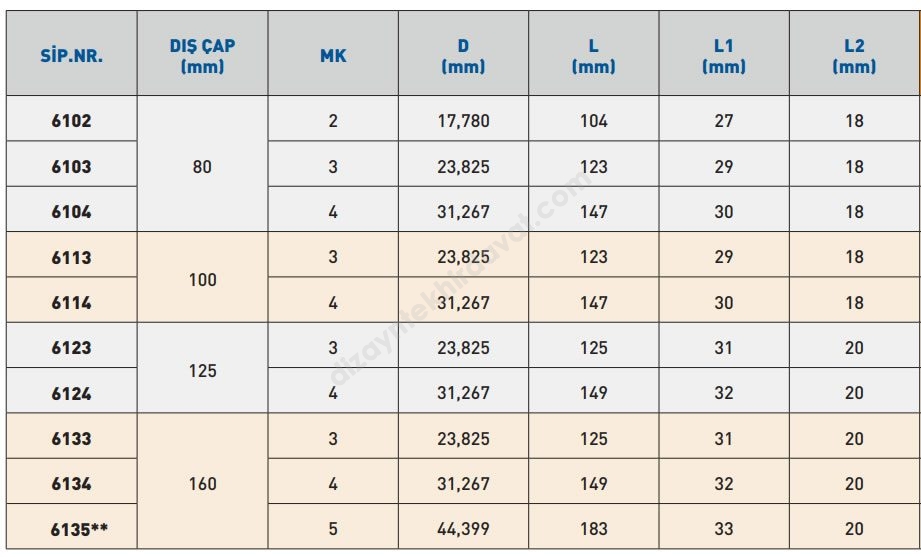The height and width of the screenshot is (557, 921).
Task: Select the DIŞ ÇAP (mm) header cell
Action: (203, 56)
